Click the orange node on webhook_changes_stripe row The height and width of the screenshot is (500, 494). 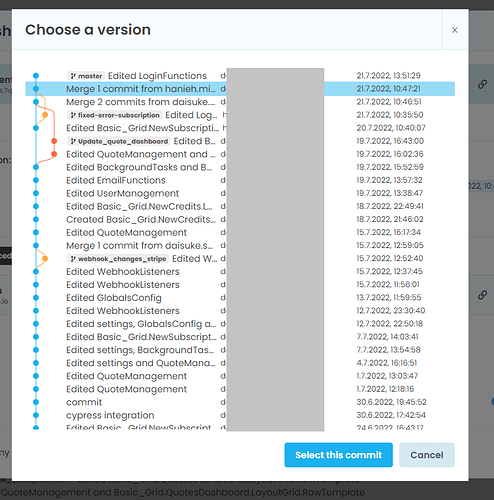click(x=45, y=259)
